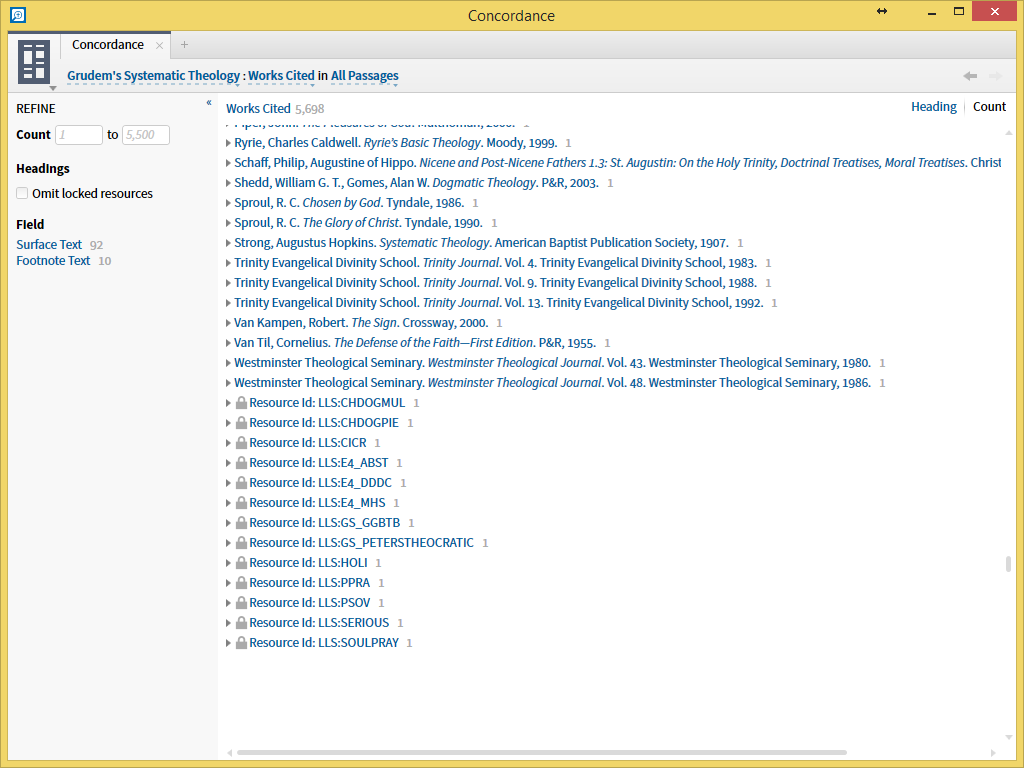Click the lock icon beside LLS:CHDOGPIE
The image size is (1024, 768).
pyautogui.click(x=241, y=423)
